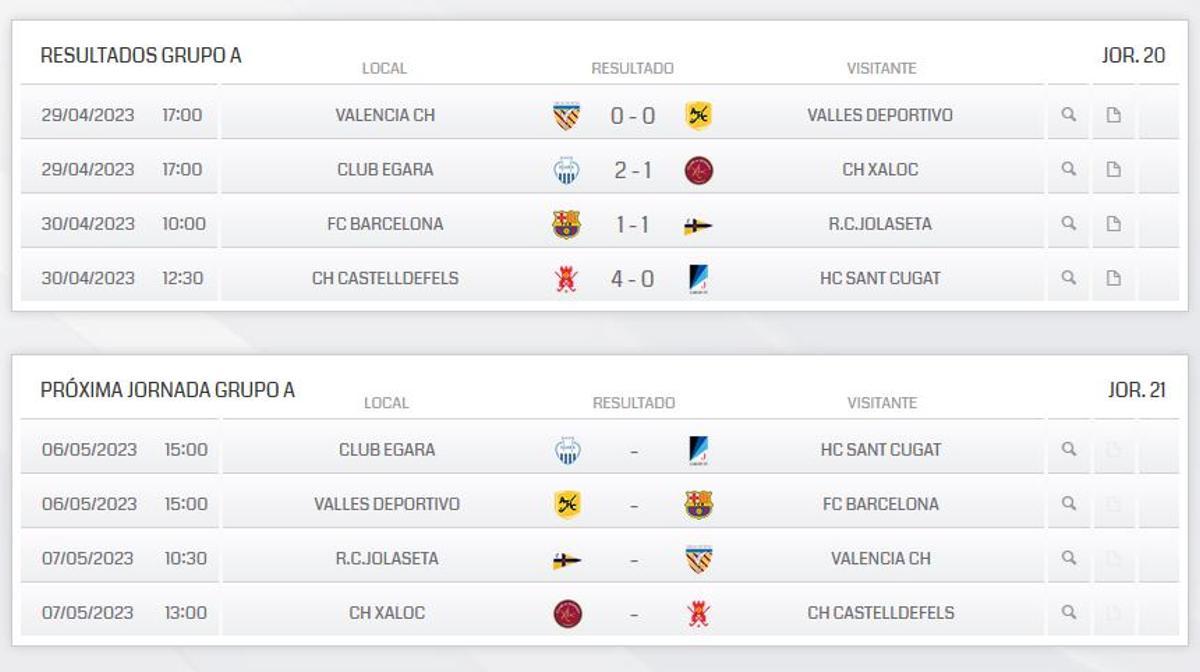Viewport: 1200px width, 672px height.
Task: Open match details for R.C.Jolaseta vs Valencia CH
Action: 1069,558
